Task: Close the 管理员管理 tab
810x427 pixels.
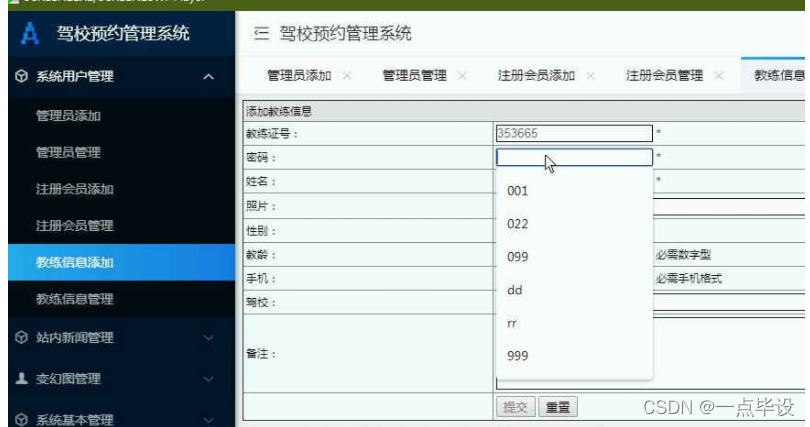Action: (462, 75)
